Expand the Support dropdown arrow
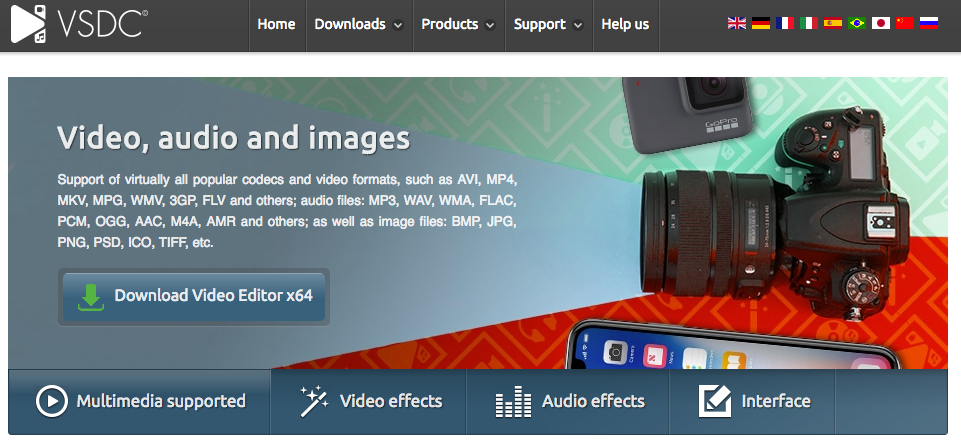The height and width of the screenshot is (447, 961). pyautogui.click(x=578, y=26)
